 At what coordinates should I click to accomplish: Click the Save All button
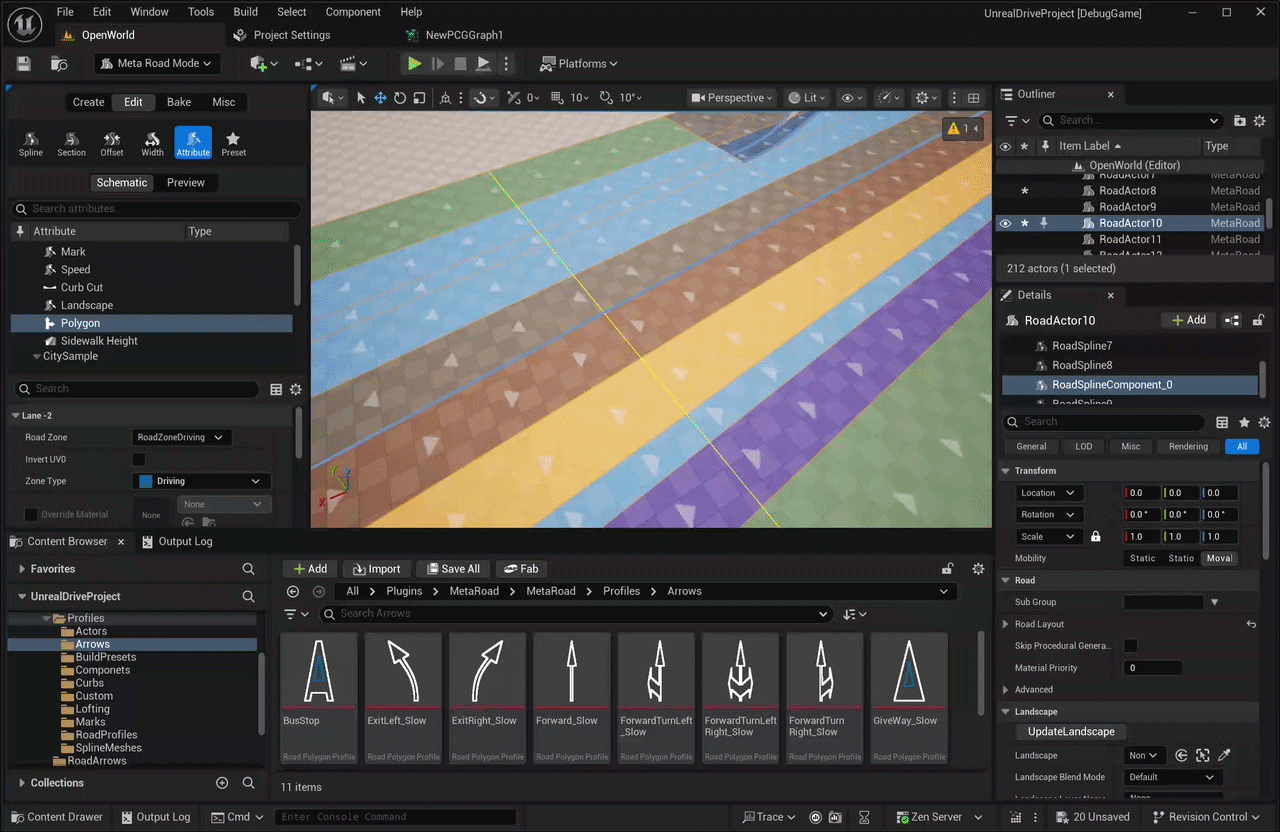[452, 569]
